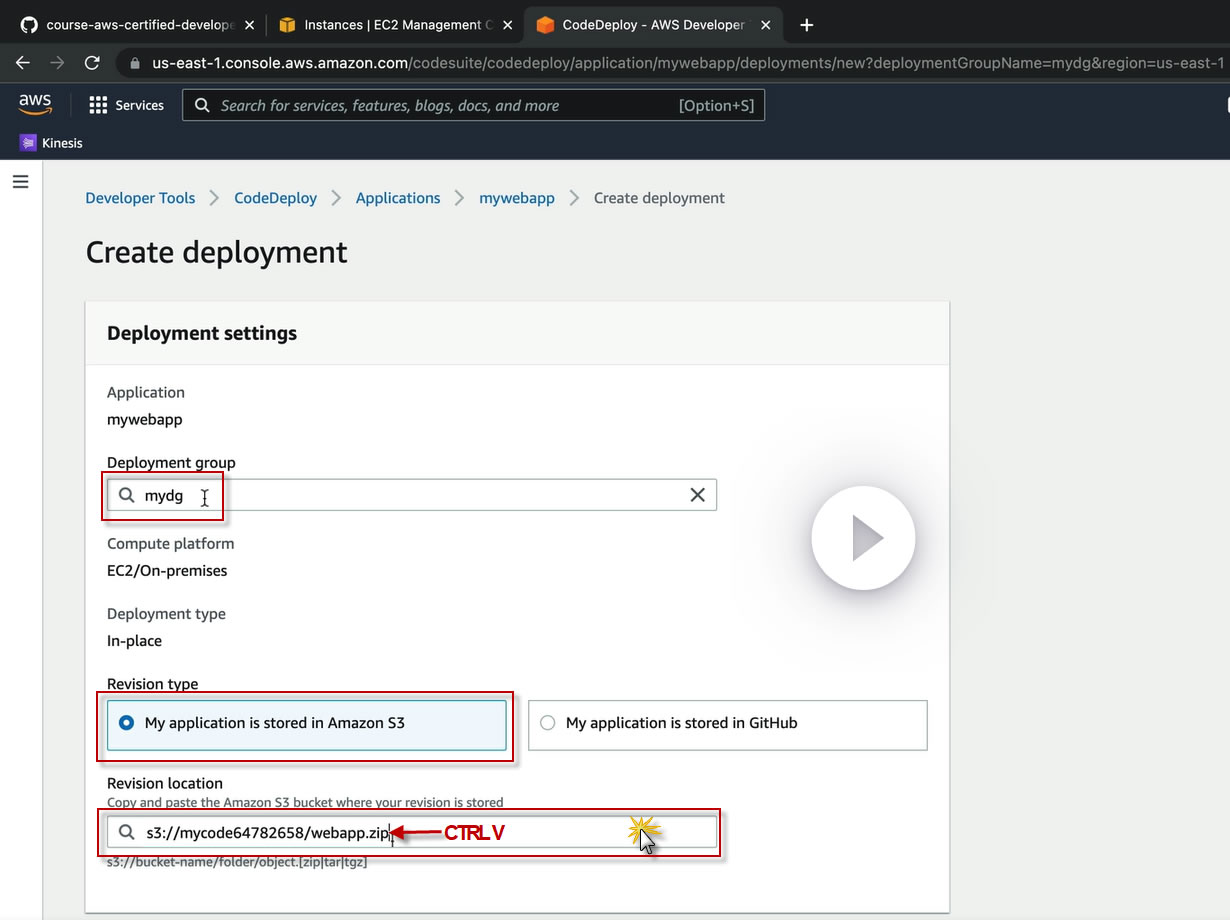Viewport: 1230px width, 920px height.
Task: Open the hamburger side navigation menu
Action: tap(20, 182)
